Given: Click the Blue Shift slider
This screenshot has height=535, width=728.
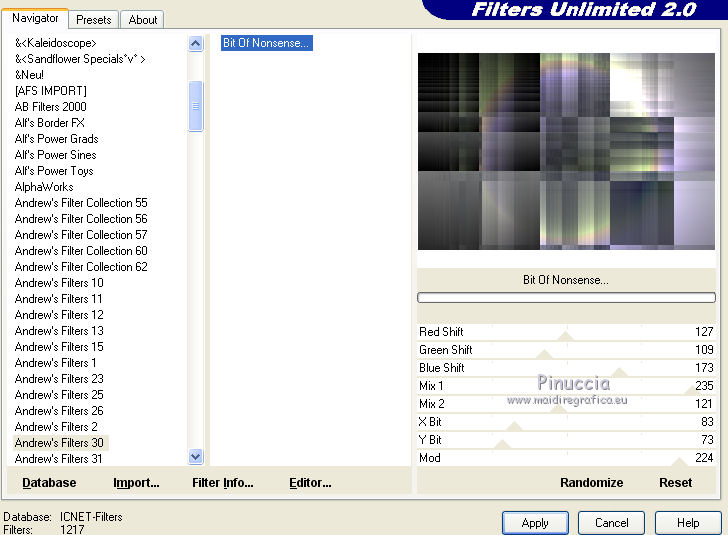Looking at the screenshot, I should click(566, 368).
